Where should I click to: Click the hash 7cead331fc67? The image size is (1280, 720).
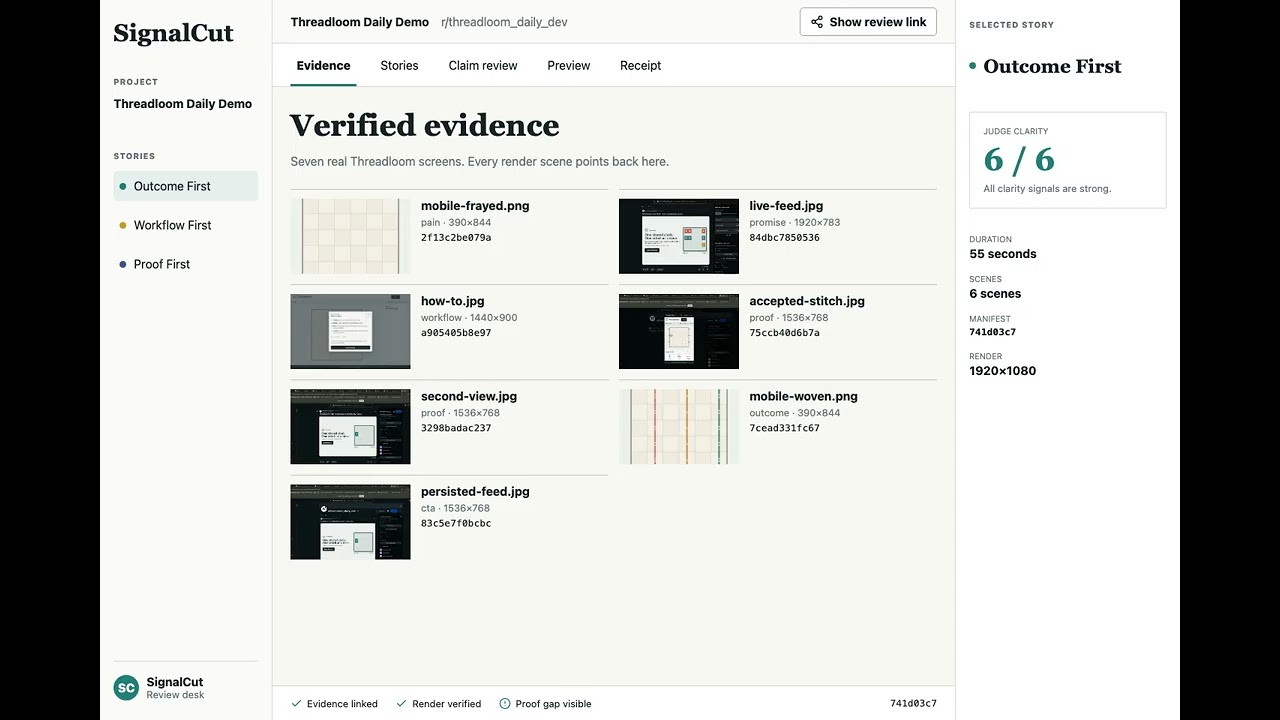coord(784,428)
